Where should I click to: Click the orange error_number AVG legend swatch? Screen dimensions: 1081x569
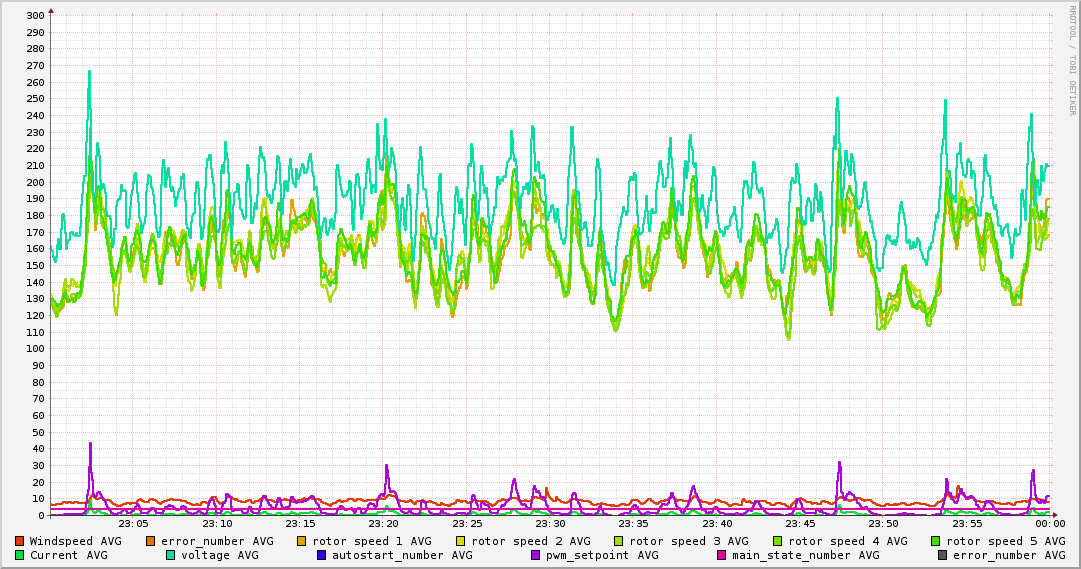point(151,541)
